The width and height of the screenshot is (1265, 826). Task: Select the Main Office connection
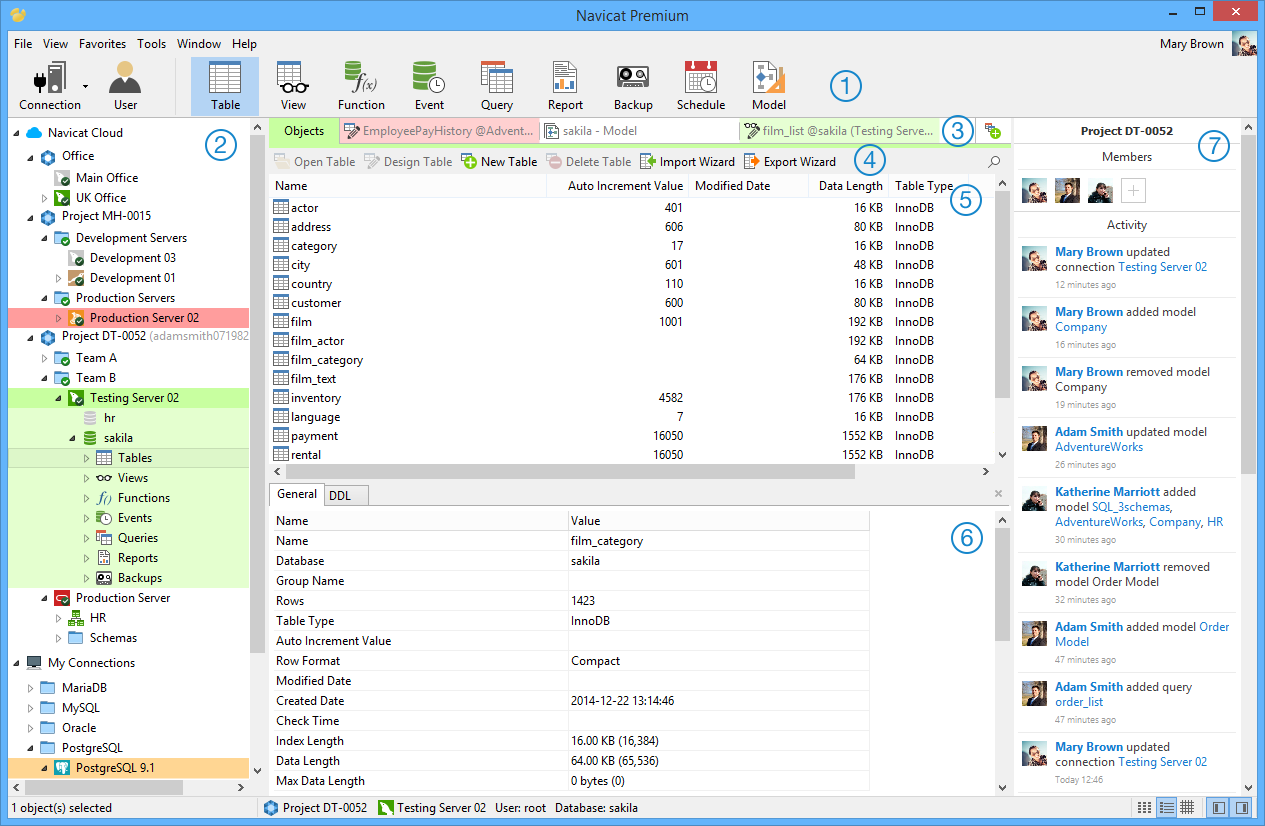[107, 178]
